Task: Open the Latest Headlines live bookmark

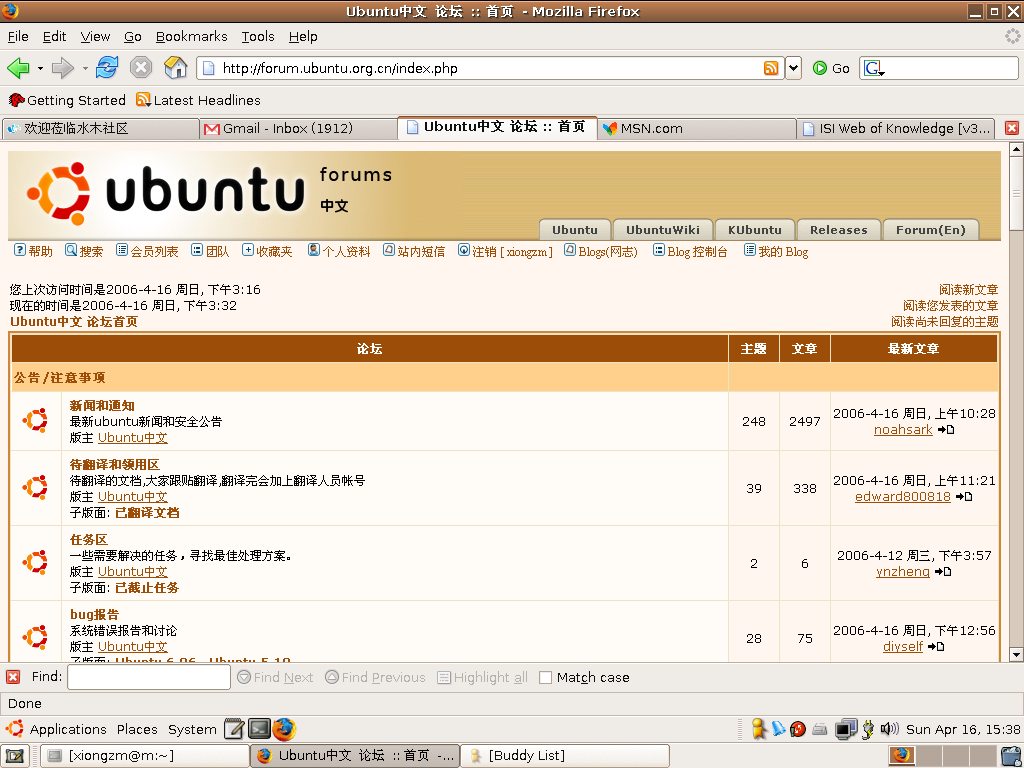Action: pyautogui.click(x=199, y=100)
